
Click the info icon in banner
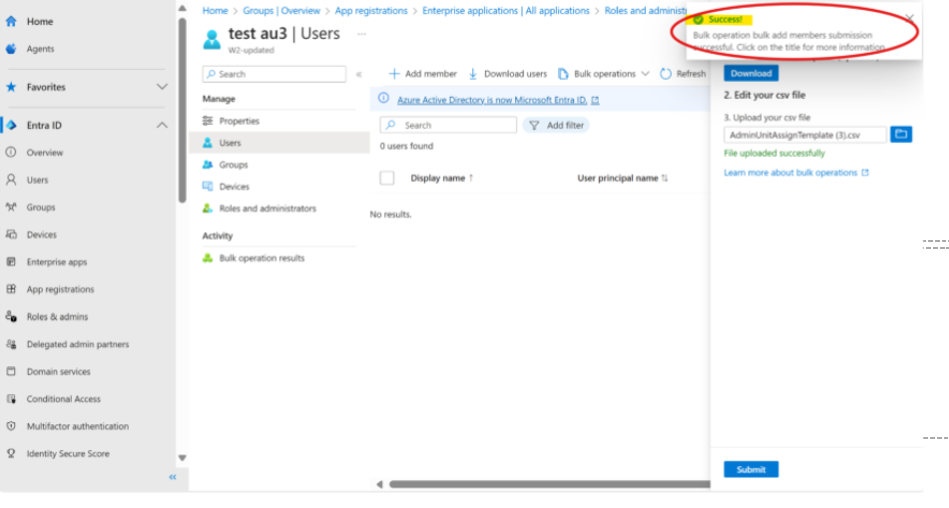click(383, 98)
